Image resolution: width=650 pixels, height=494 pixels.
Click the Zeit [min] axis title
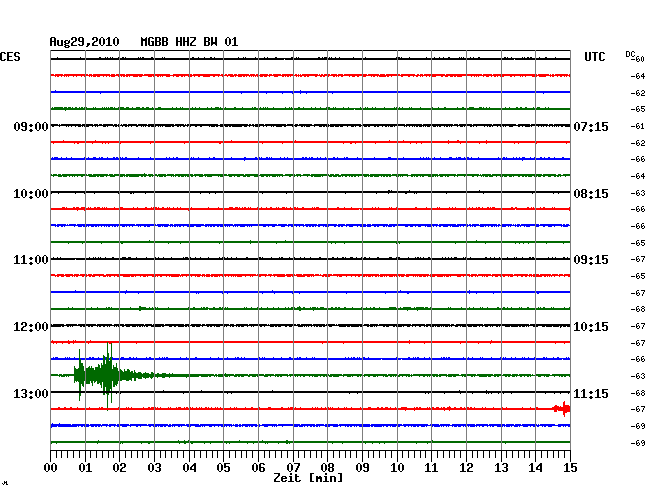tap(308, 478)
